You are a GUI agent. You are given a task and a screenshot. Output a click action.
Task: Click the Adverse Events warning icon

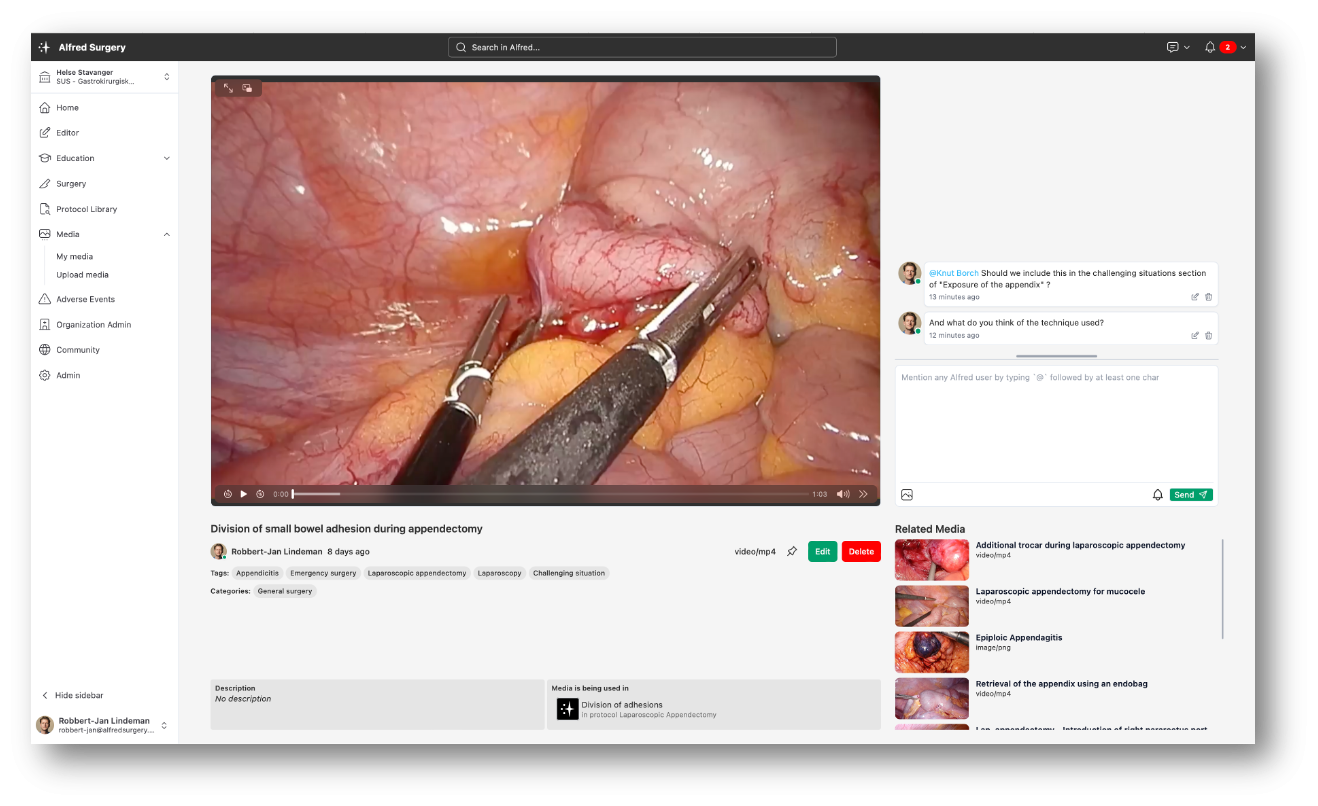[x=44, y=299]
